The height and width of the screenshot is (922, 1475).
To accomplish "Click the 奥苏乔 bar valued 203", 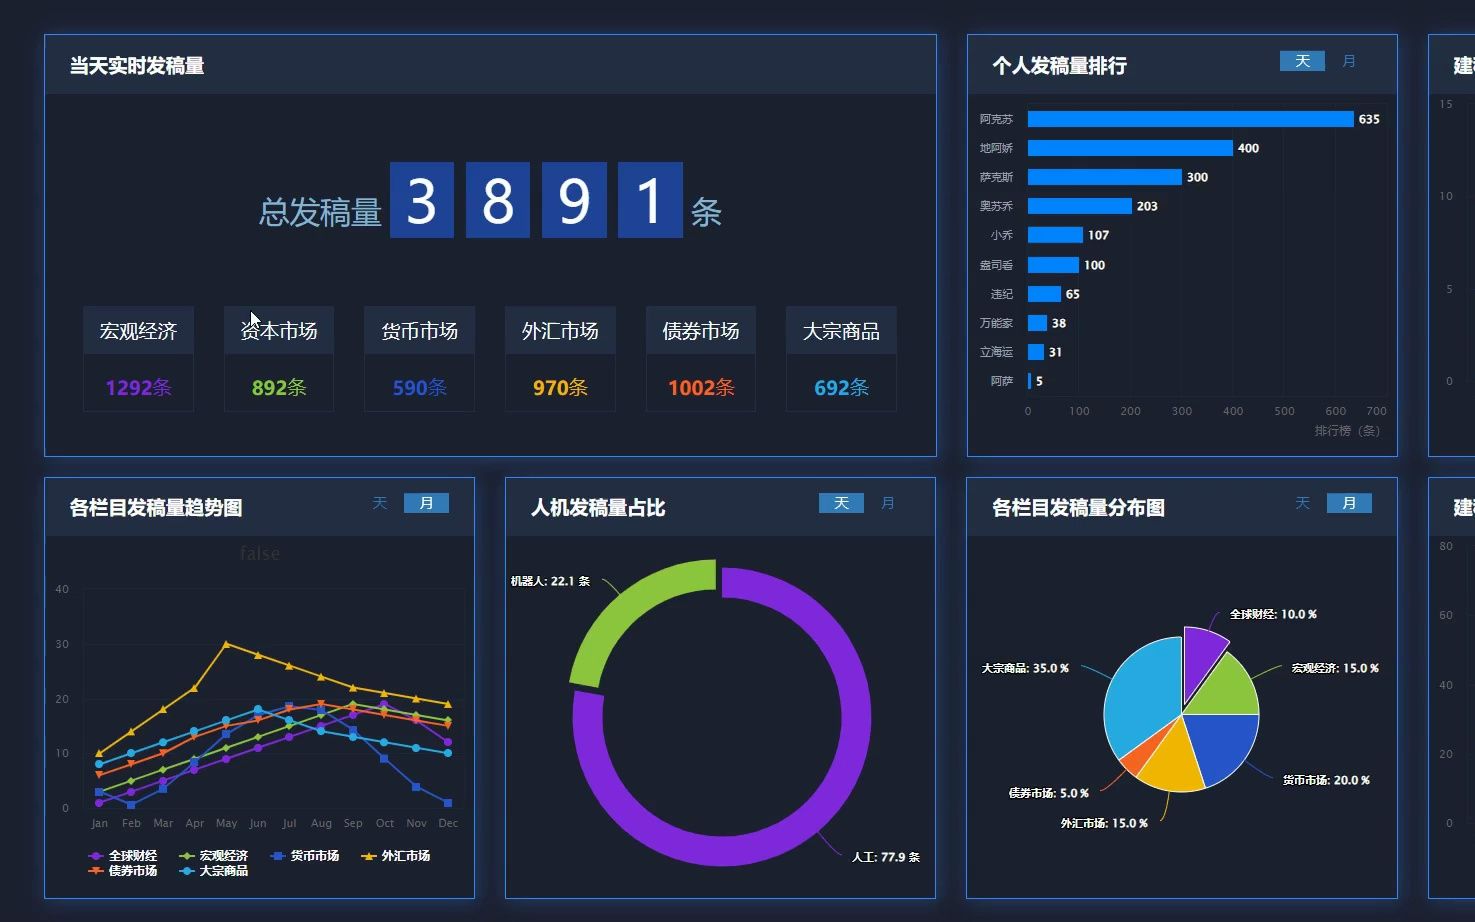I will pos(1080,206).
